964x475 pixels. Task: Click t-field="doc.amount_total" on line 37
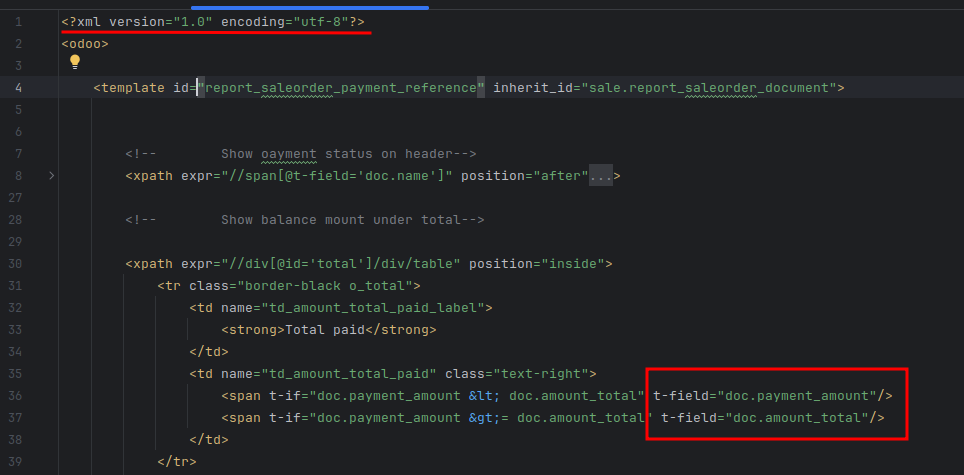pos(765,418)
